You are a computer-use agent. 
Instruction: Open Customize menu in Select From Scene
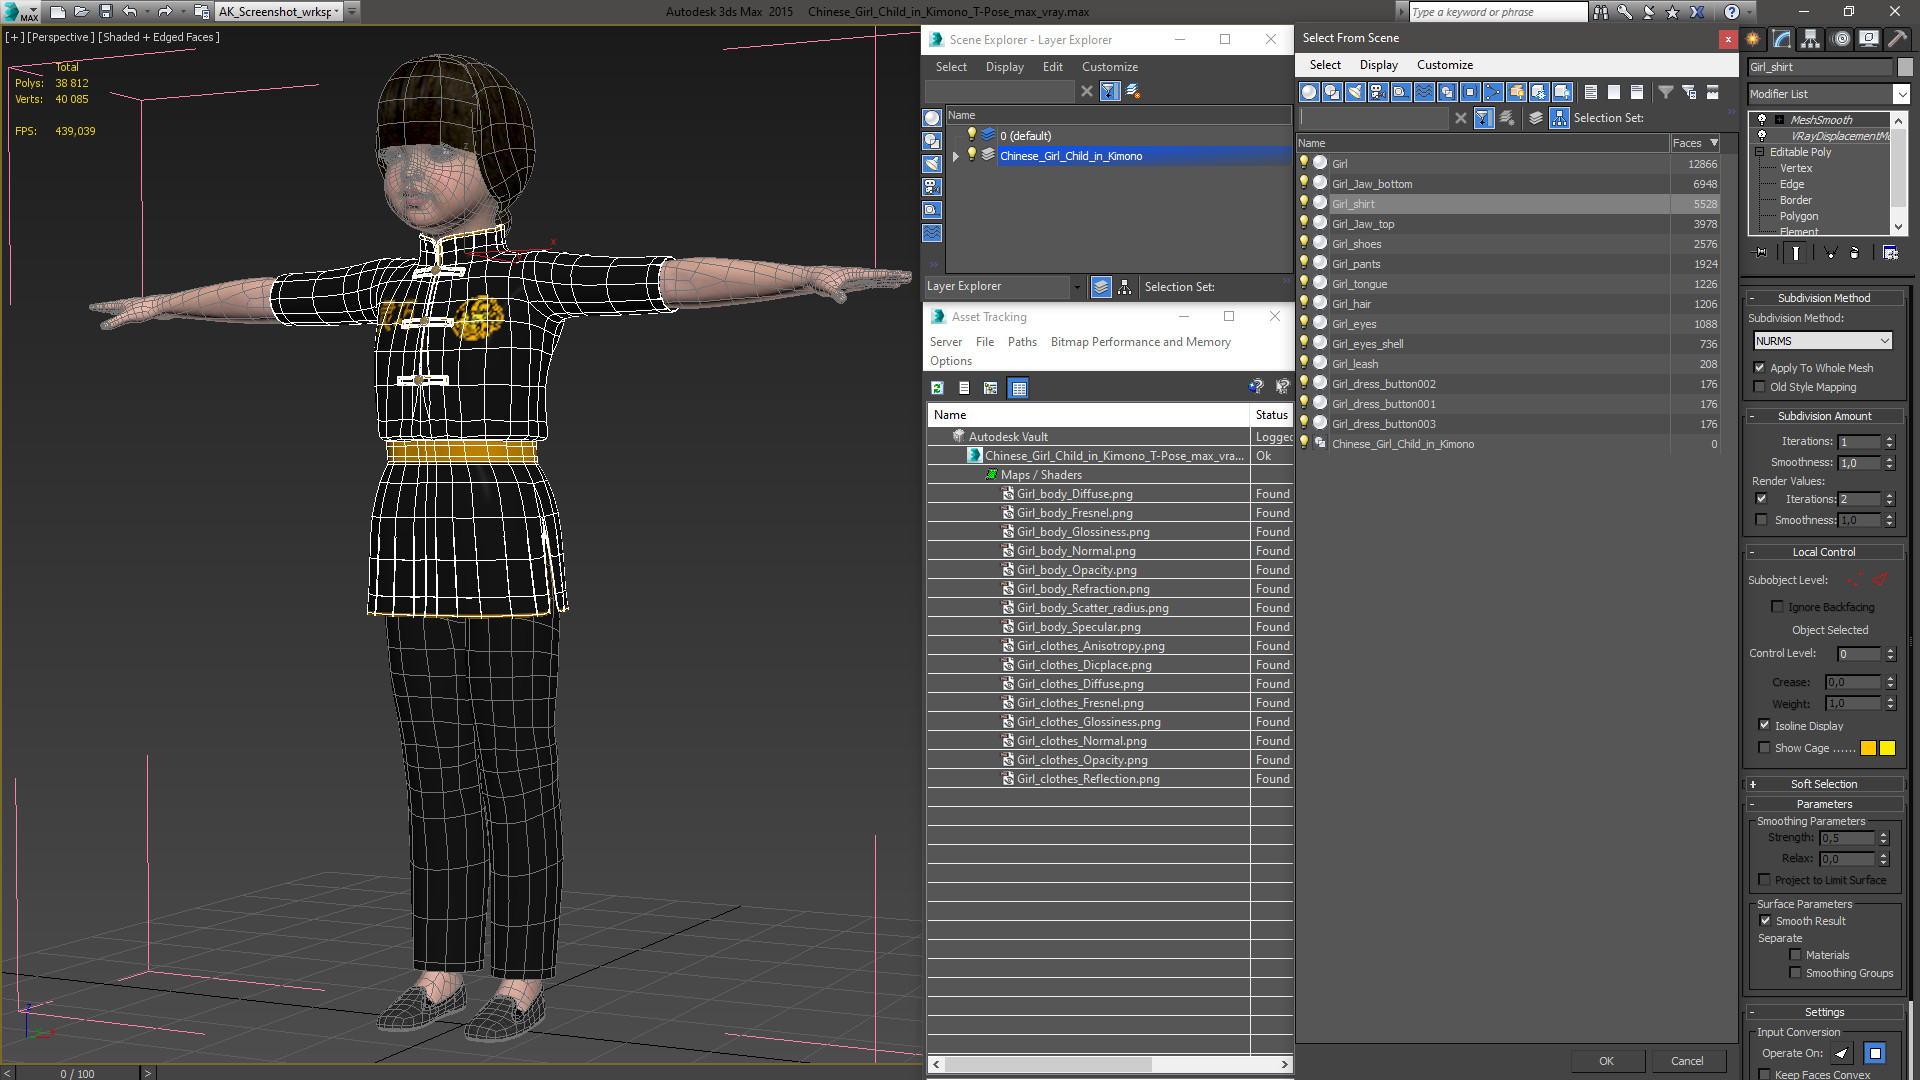click(1444, 65)
